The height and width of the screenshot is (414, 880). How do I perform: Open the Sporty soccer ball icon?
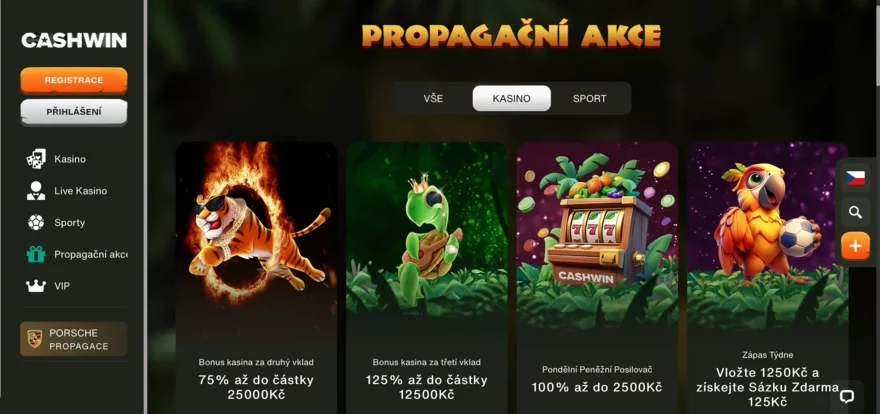click(x=36, y=222)
